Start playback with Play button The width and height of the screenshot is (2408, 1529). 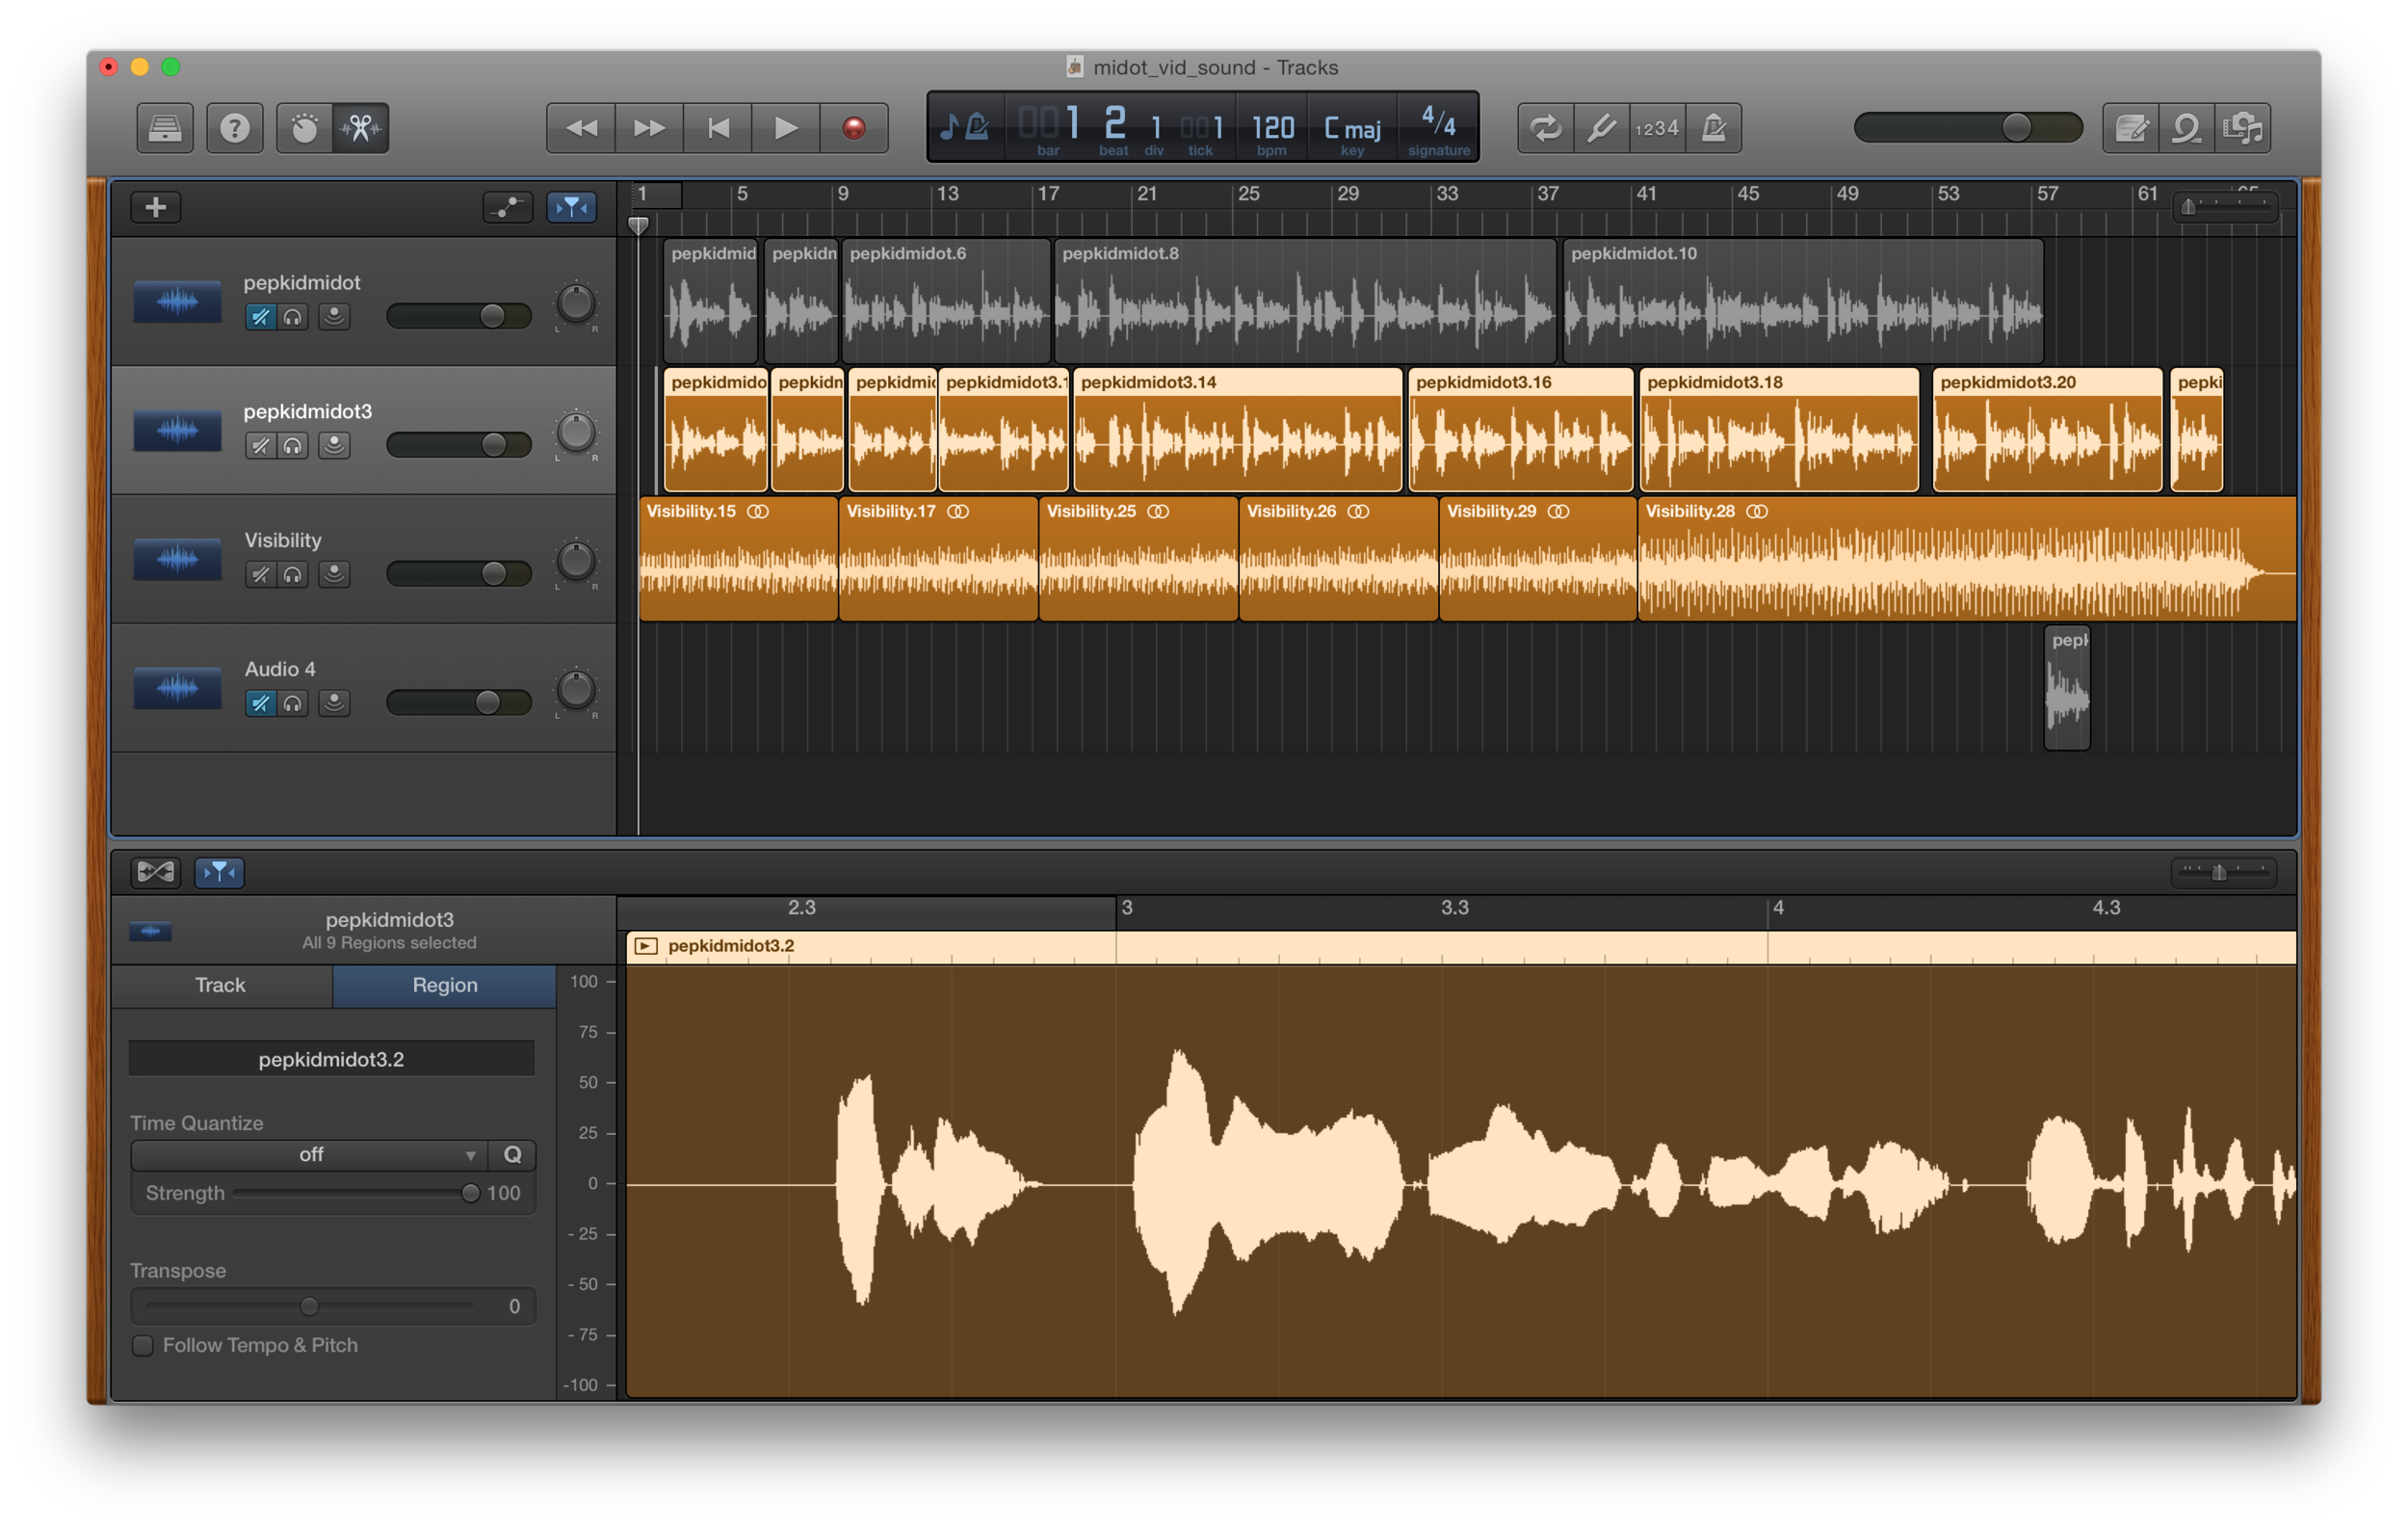pyautogui.click(x=786, y=128)
